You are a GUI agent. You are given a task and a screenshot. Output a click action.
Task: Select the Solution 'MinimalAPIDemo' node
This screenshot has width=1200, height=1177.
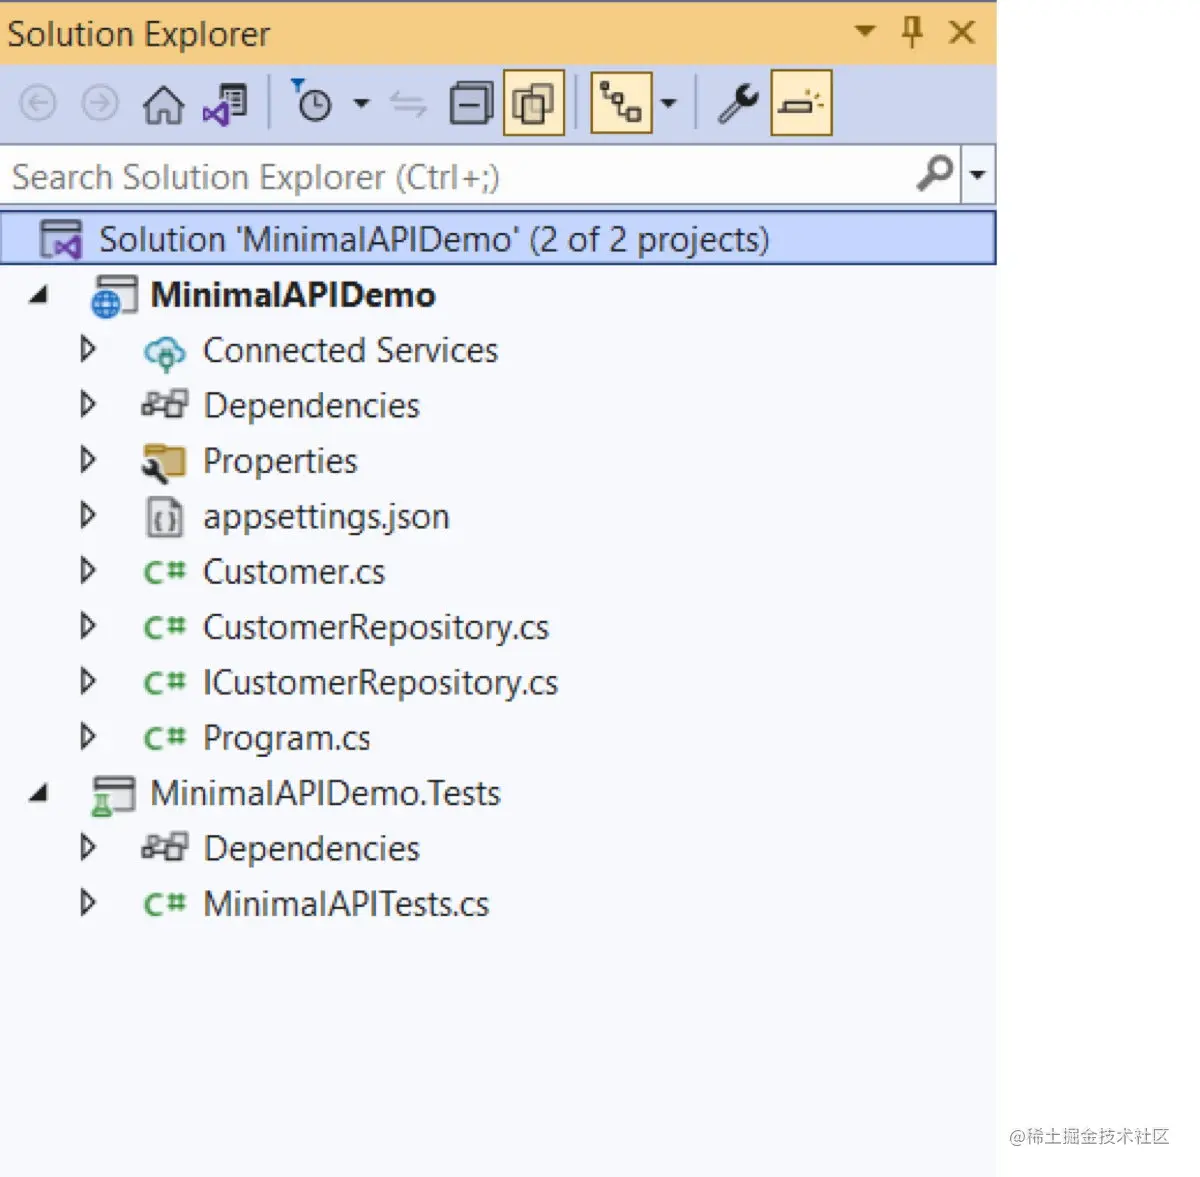(497, 238)
